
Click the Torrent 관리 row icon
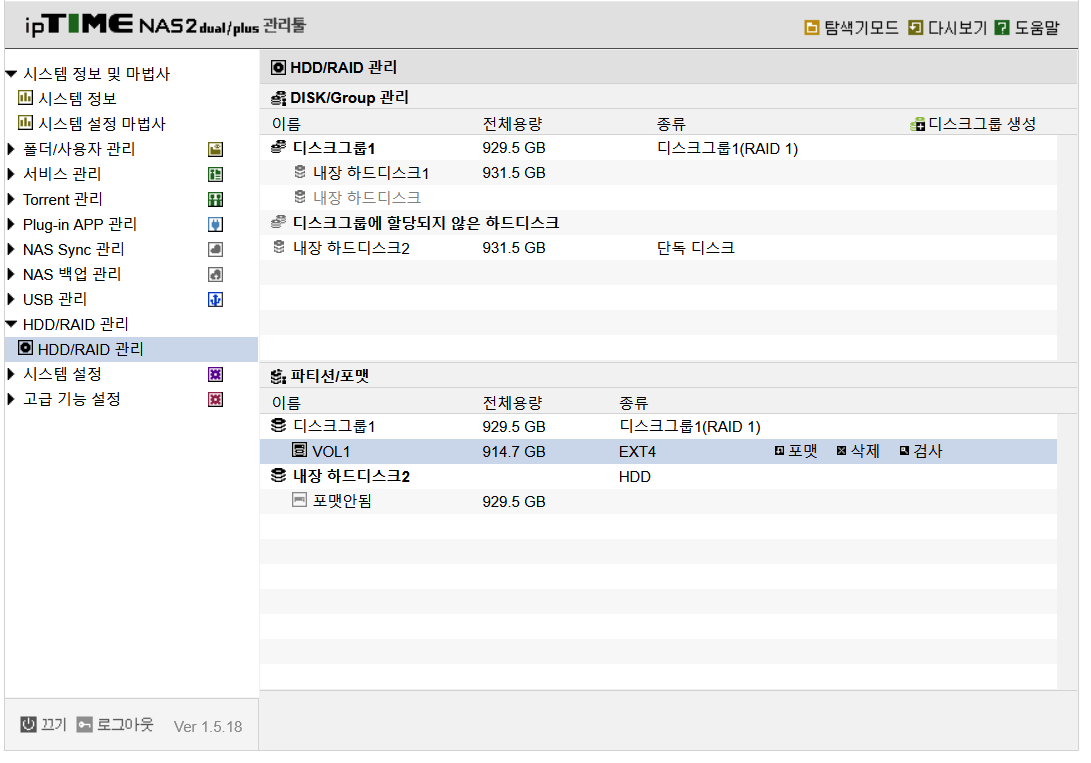pyautogui.click(x=216, y=200)
